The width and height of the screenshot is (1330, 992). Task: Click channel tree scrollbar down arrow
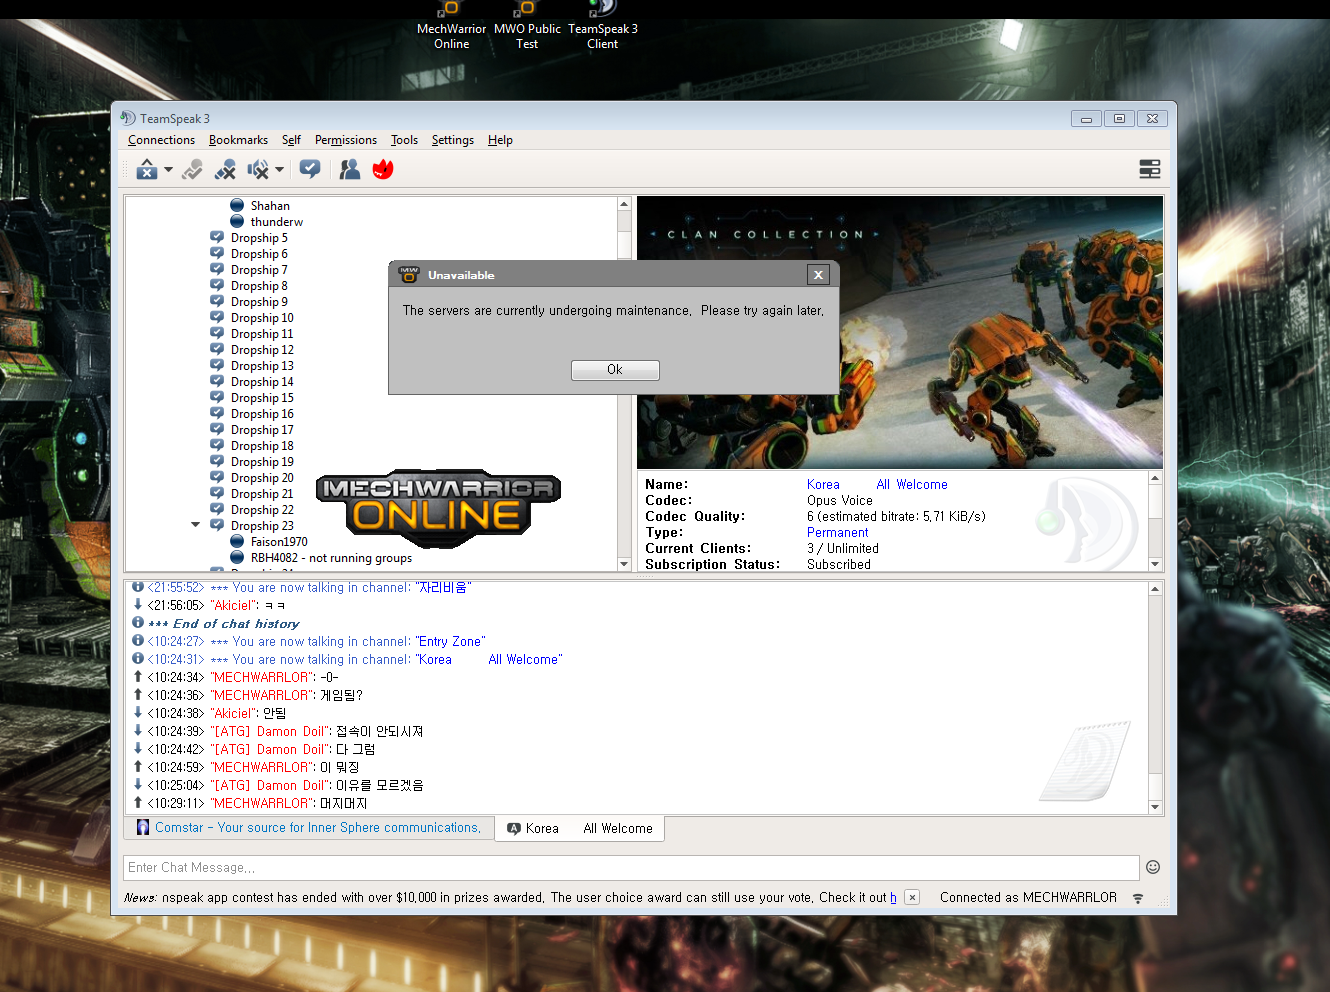point(624,564)
